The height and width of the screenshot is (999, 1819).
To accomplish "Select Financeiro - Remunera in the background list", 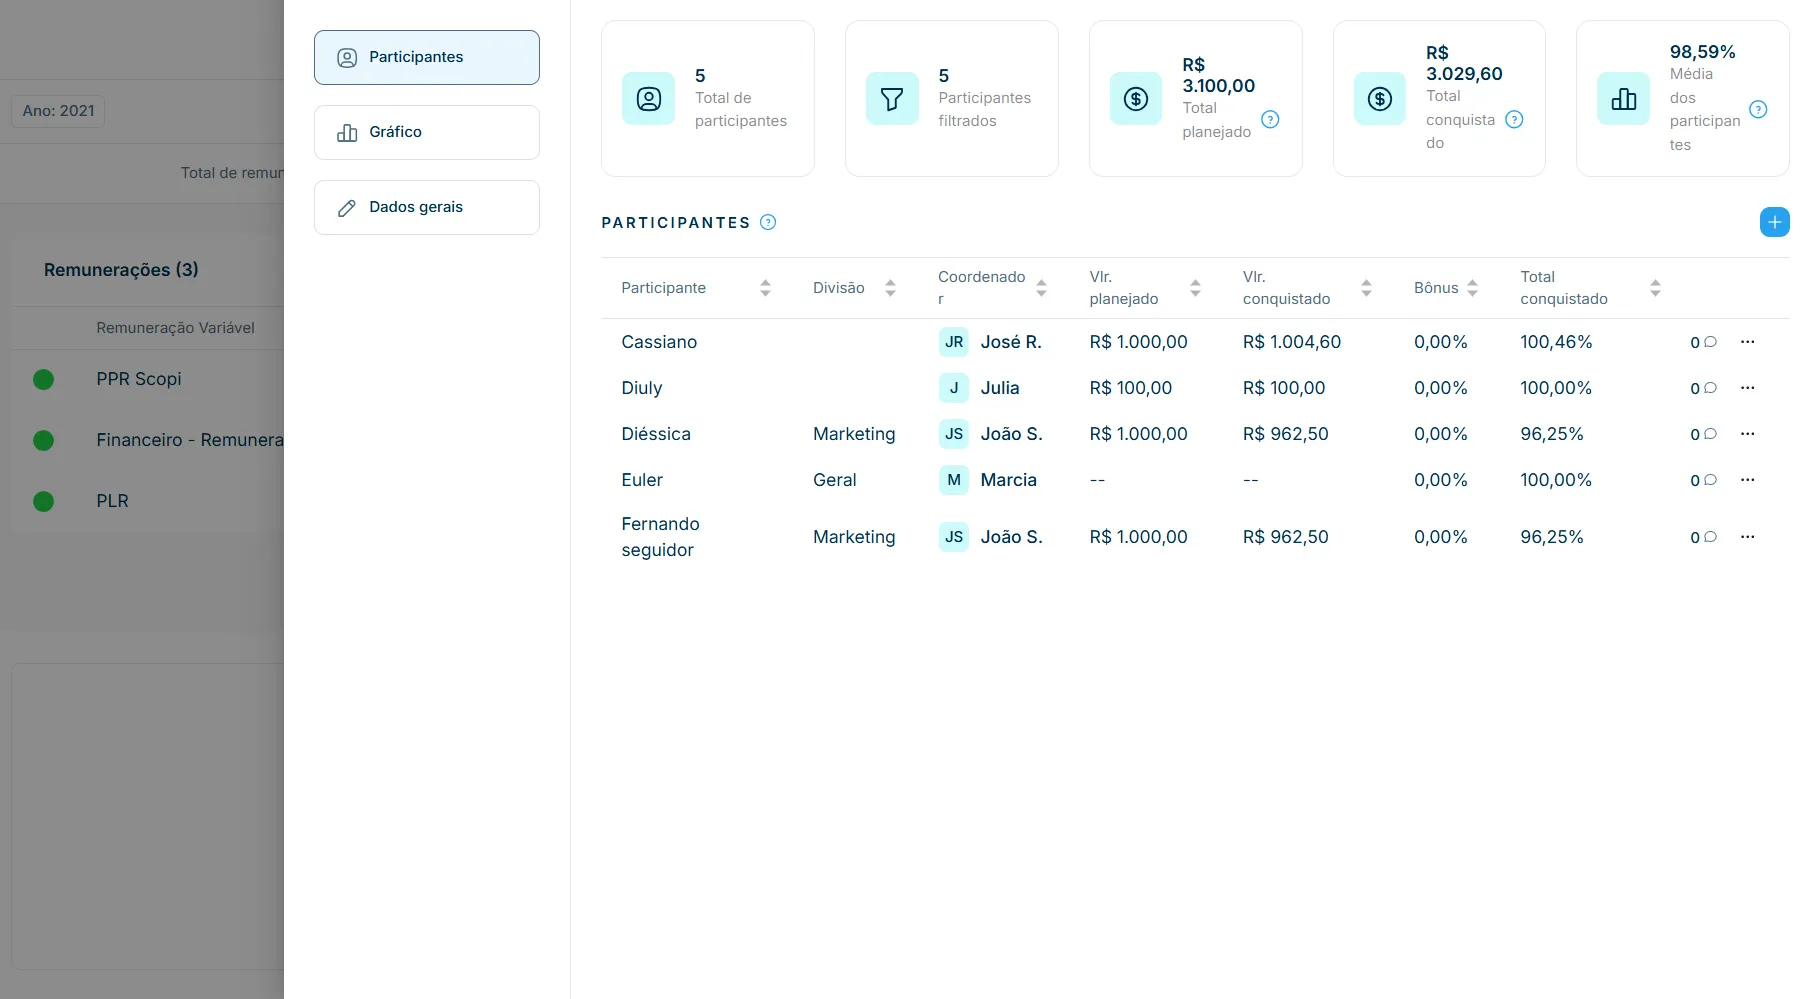I will pyautogui.click(x=190, y=440).
